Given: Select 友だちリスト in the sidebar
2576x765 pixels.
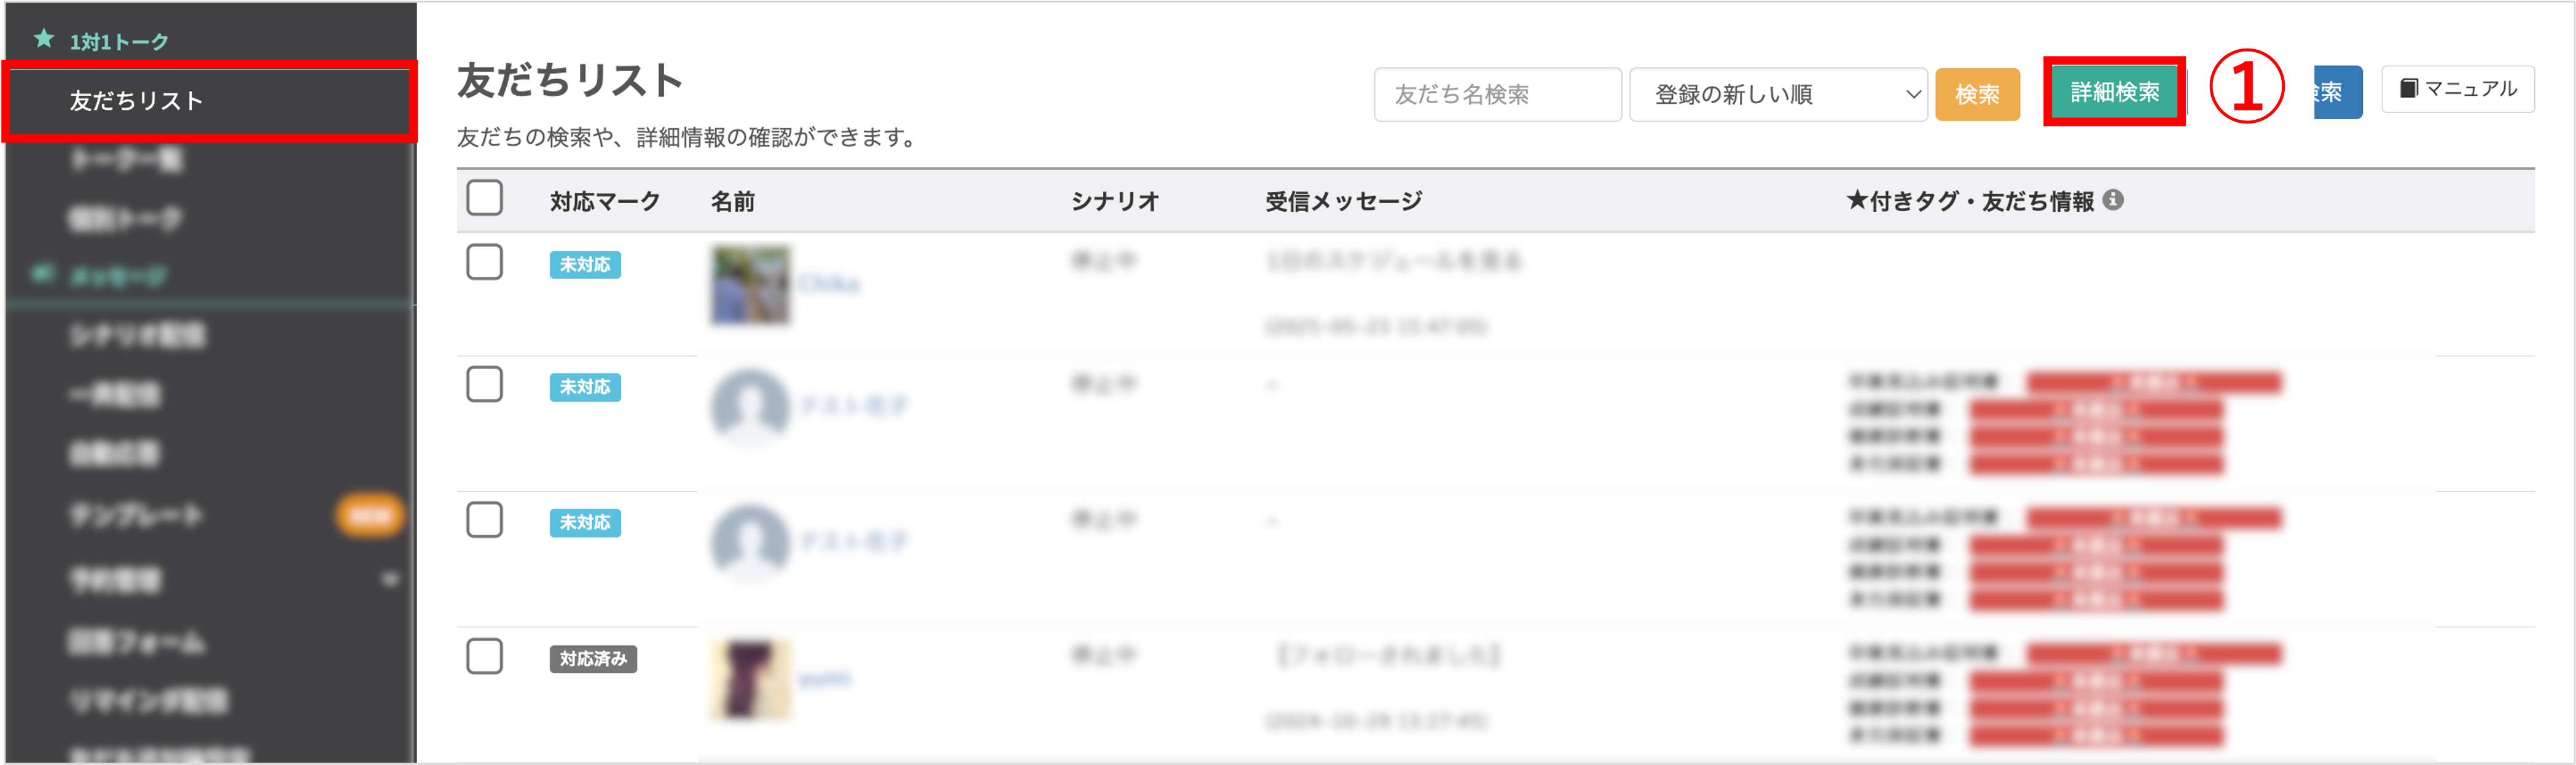Looking at the screenshot, I should 209,101.
